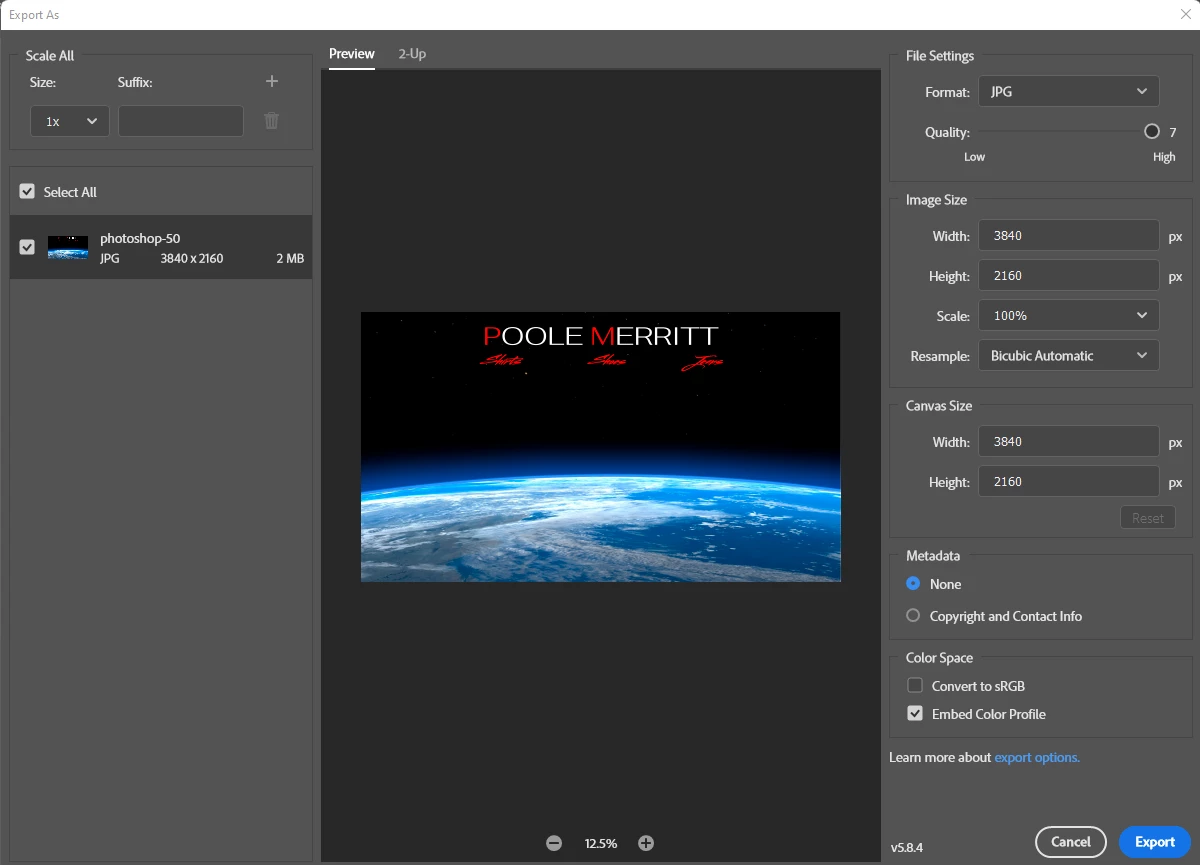Screen dimensions: 1200x865
Task: Open the JPG Format dropdown
Action: [1068, 91]
